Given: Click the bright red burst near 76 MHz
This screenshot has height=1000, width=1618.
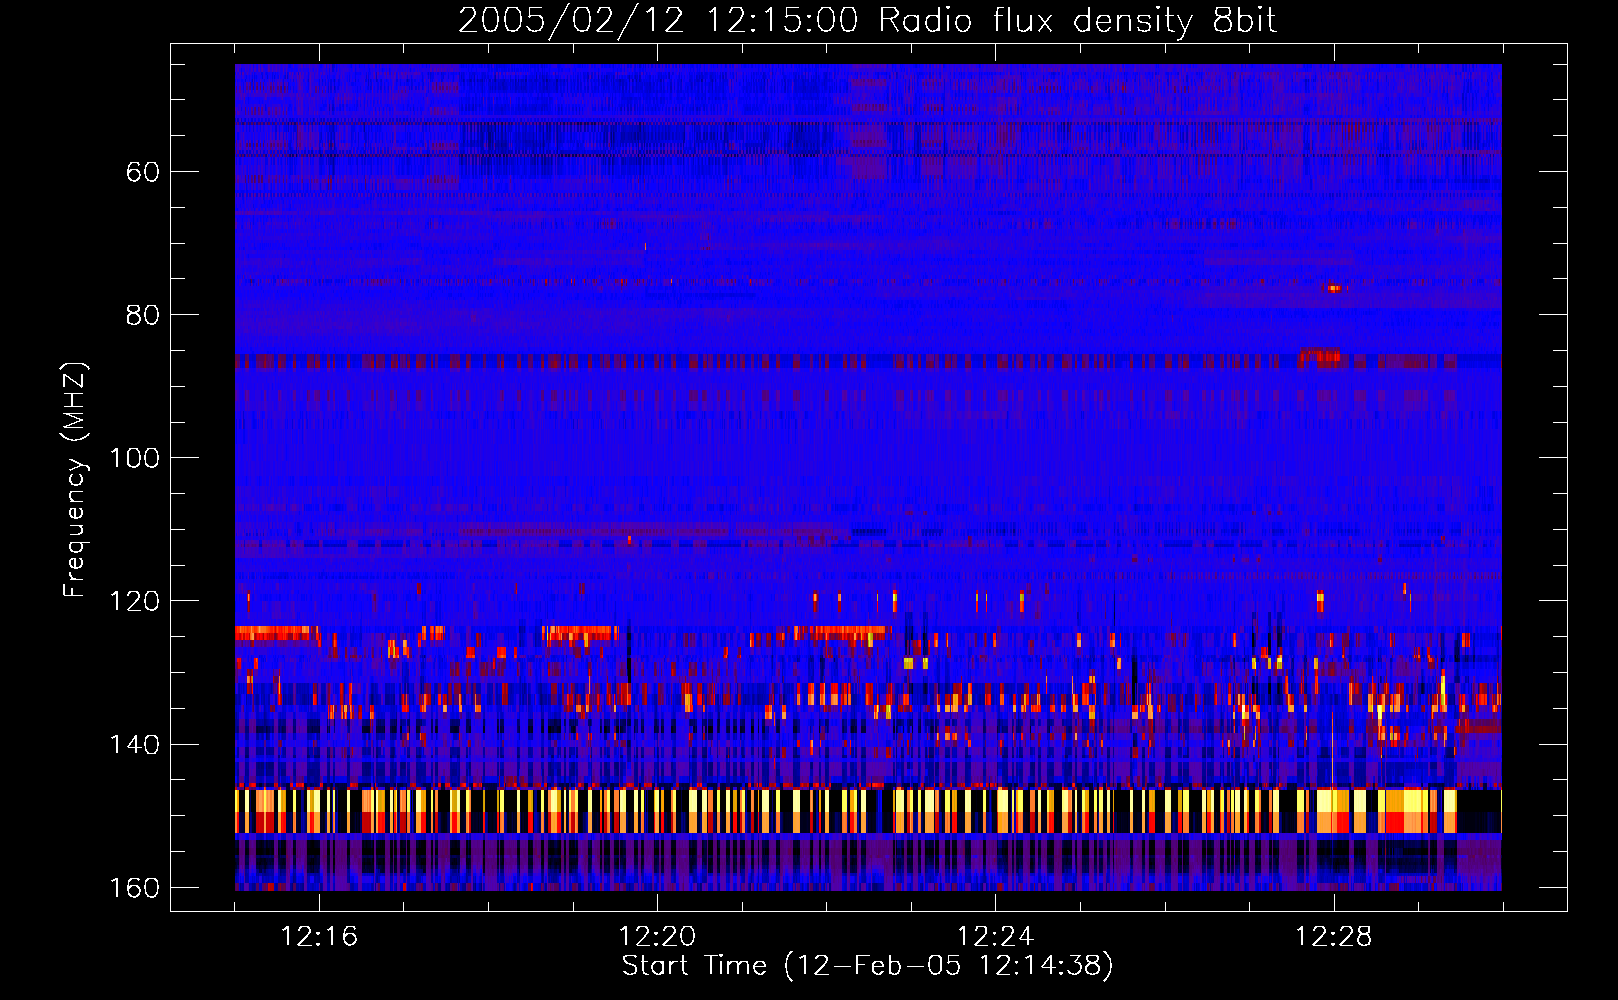Looking at the screenshot, I should tap(1334, 288).
